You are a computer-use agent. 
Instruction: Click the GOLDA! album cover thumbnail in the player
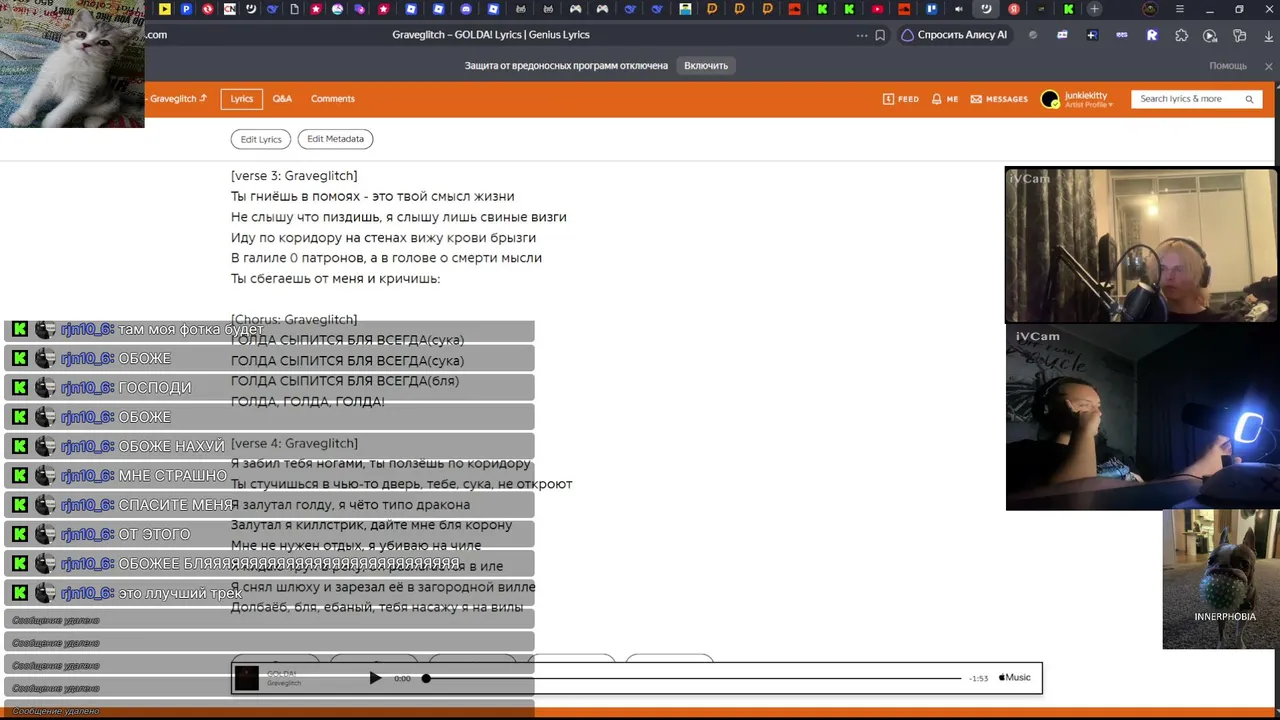coord(247,678)
